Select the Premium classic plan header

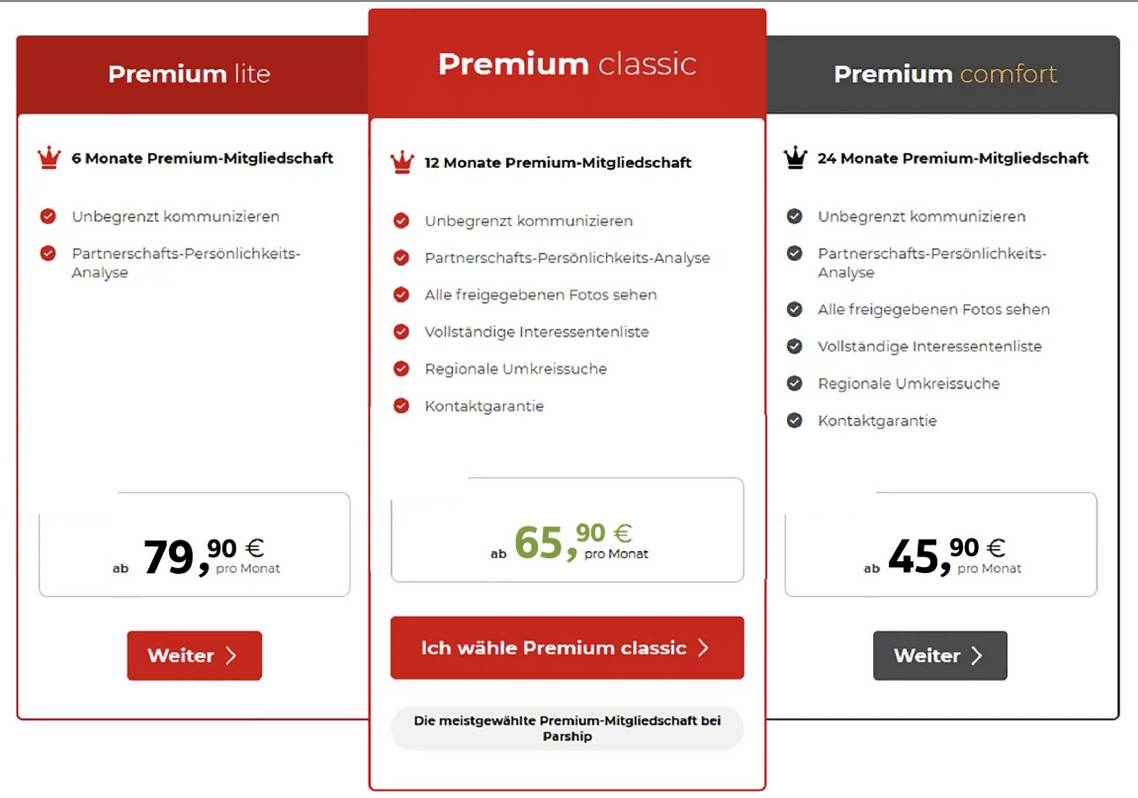(x=568, y=64)
